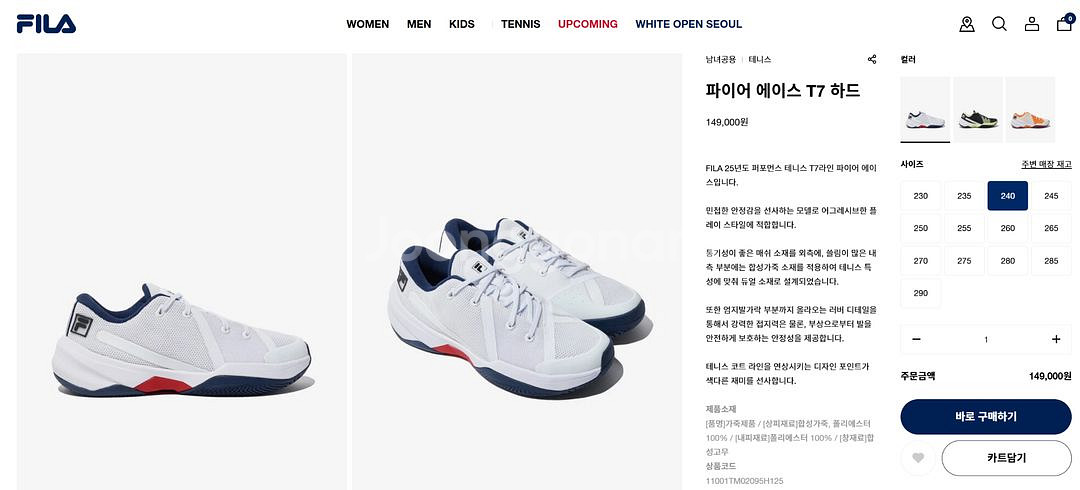Go to FILA logo home page

pos(46,24)
